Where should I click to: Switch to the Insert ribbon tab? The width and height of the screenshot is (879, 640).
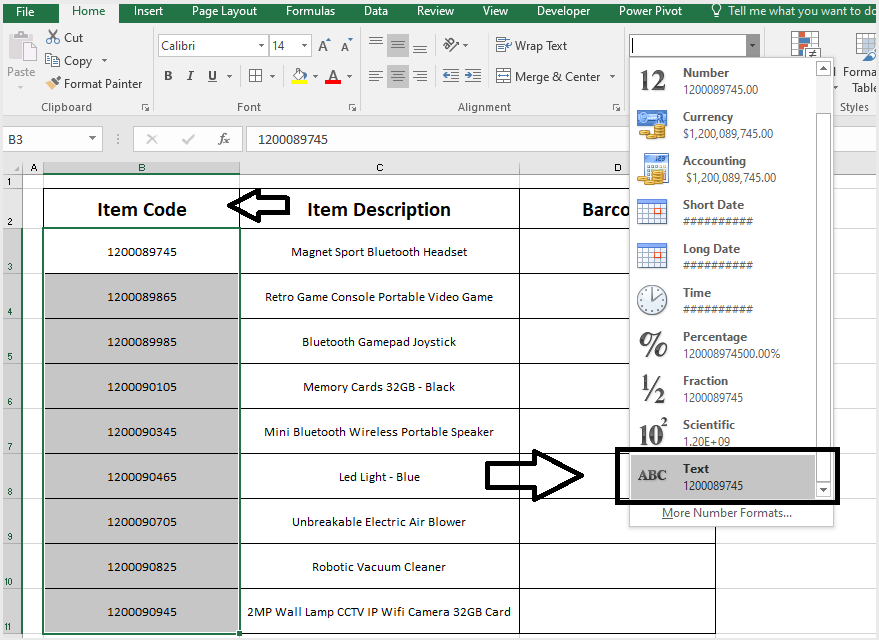(148, 11)
